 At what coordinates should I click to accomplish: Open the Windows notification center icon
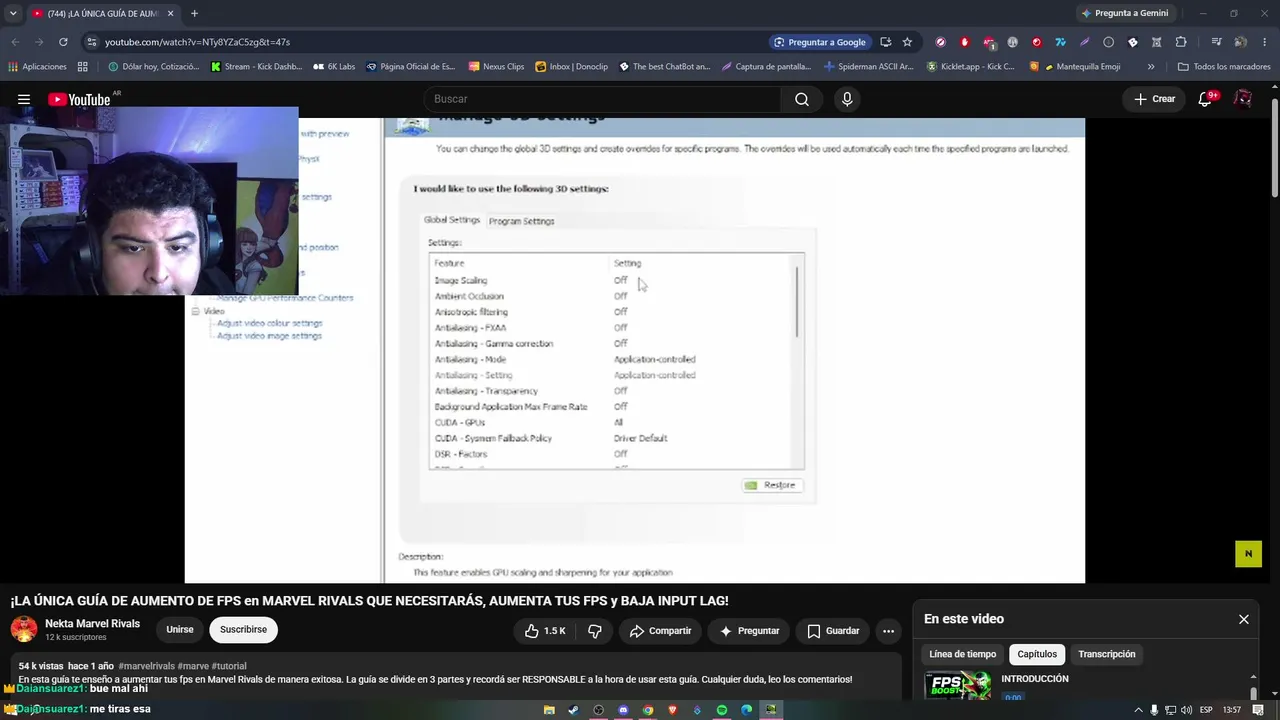pyautogui.click(x=1259, y=710)
